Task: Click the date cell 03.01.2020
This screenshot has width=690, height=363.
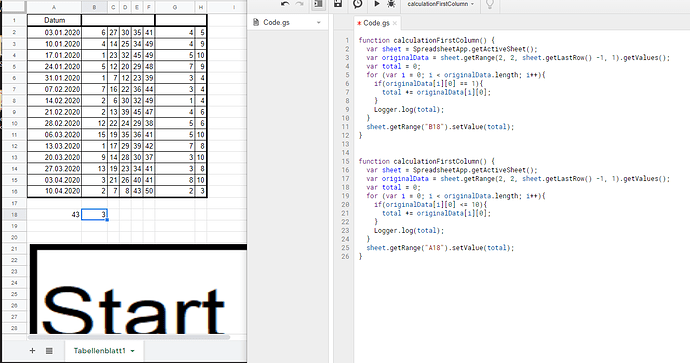Action: click(x=54, y=32)
